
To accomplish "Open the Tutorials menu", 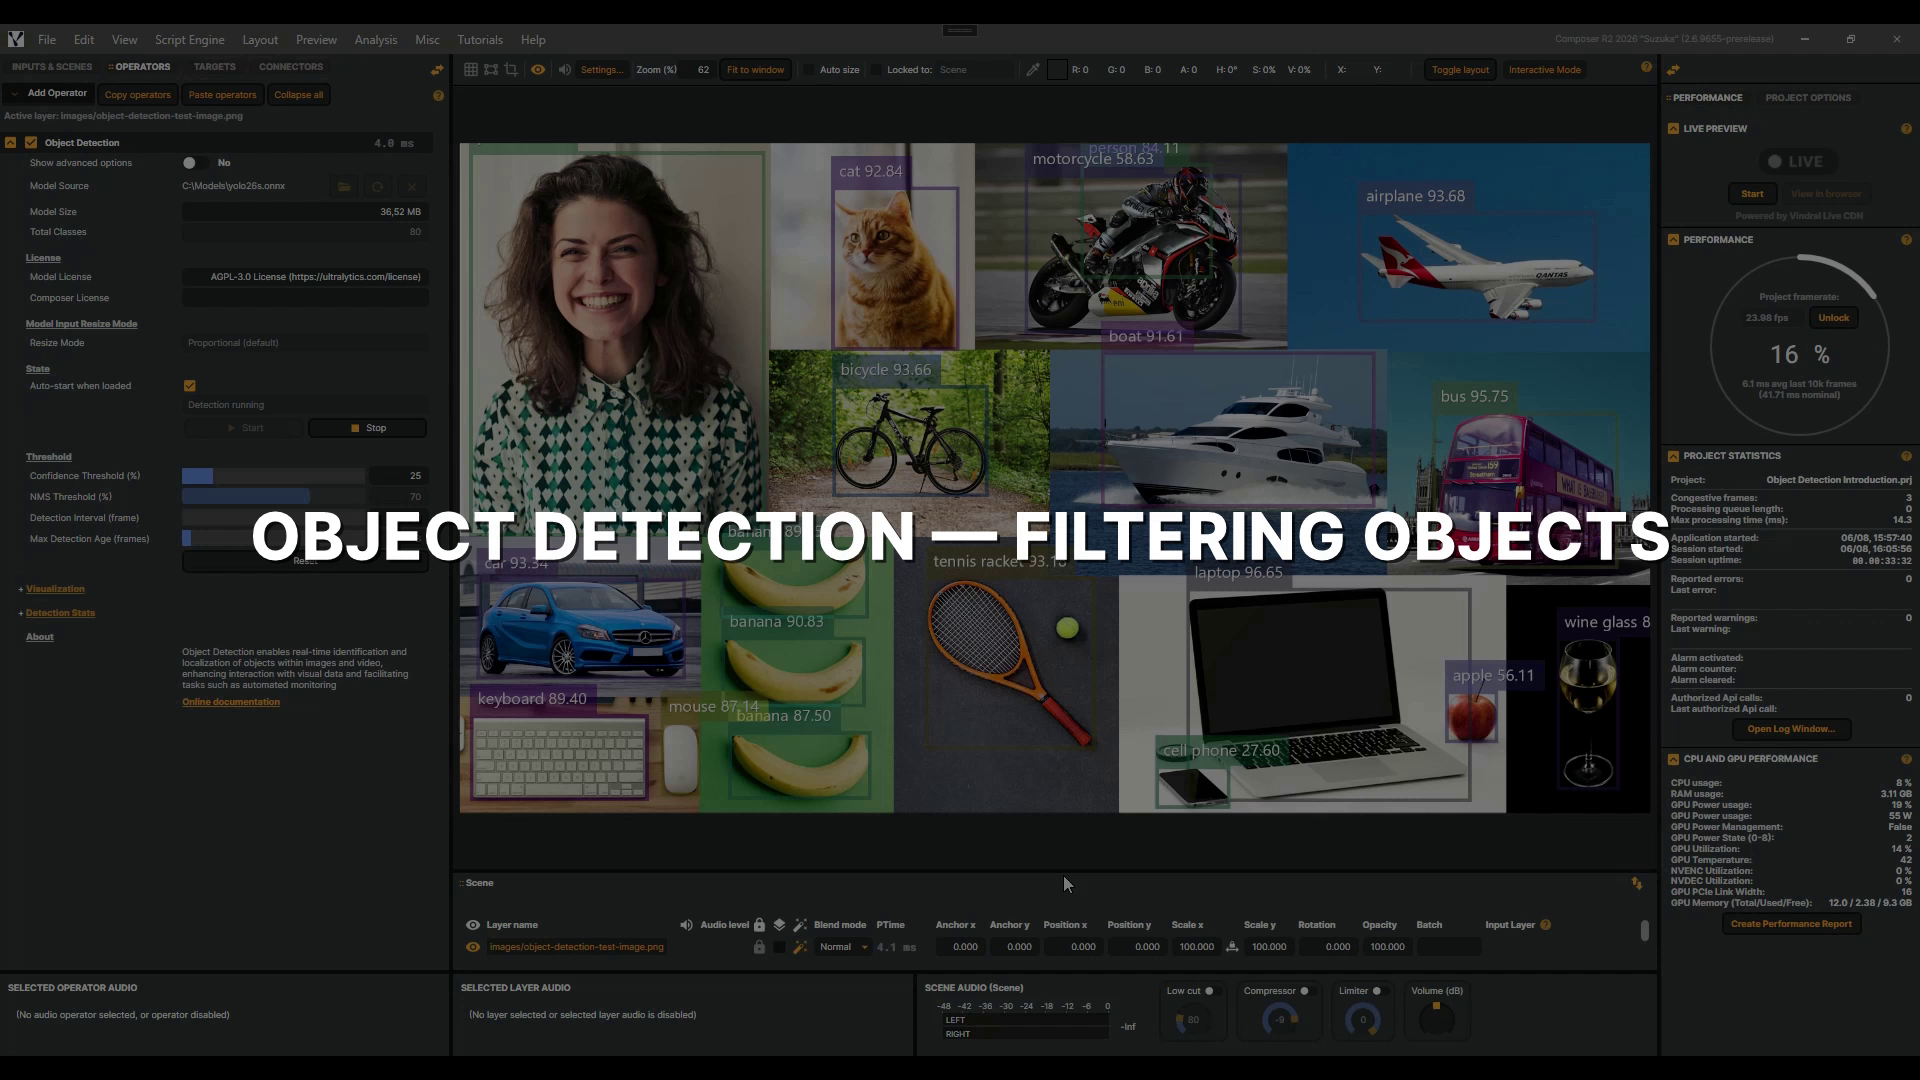I will tap(480, 40).
